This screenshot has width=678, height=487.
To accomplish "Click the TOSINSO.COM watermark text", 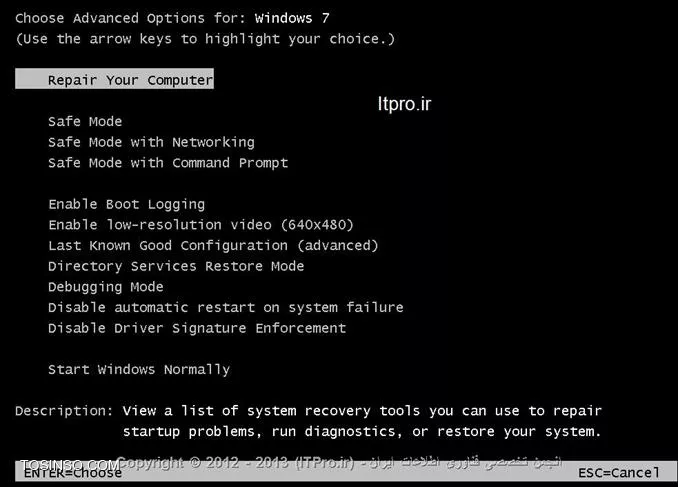I will (x=70, y=465).
